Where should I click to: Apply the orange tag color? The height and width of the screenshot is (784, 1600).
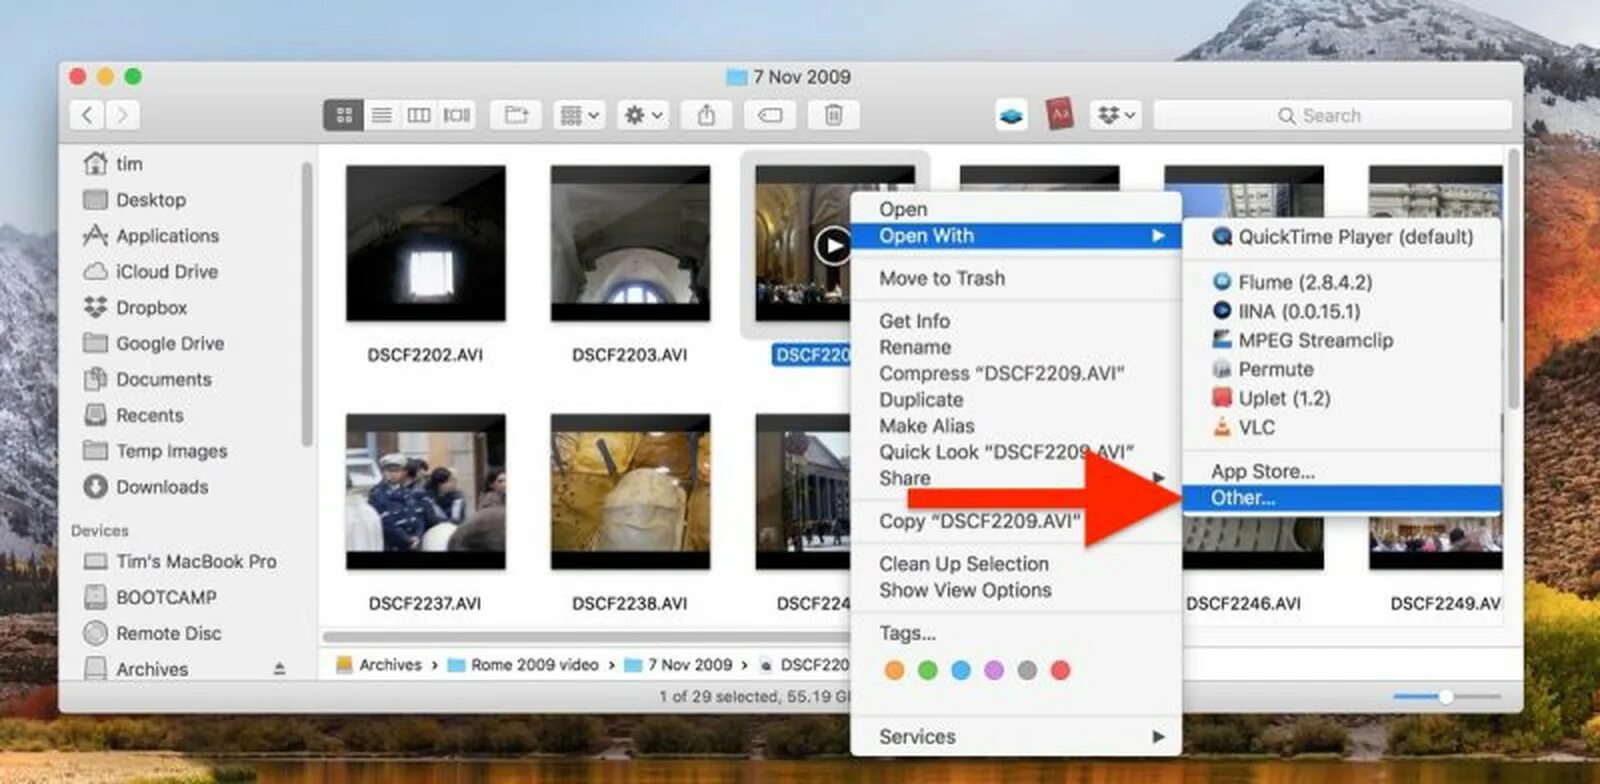tap(894, 670)
